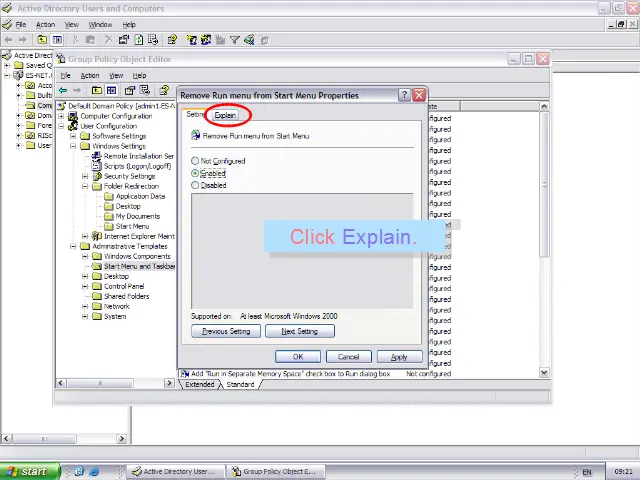Click the Create New User icon in Active Directory

point(191,40)
